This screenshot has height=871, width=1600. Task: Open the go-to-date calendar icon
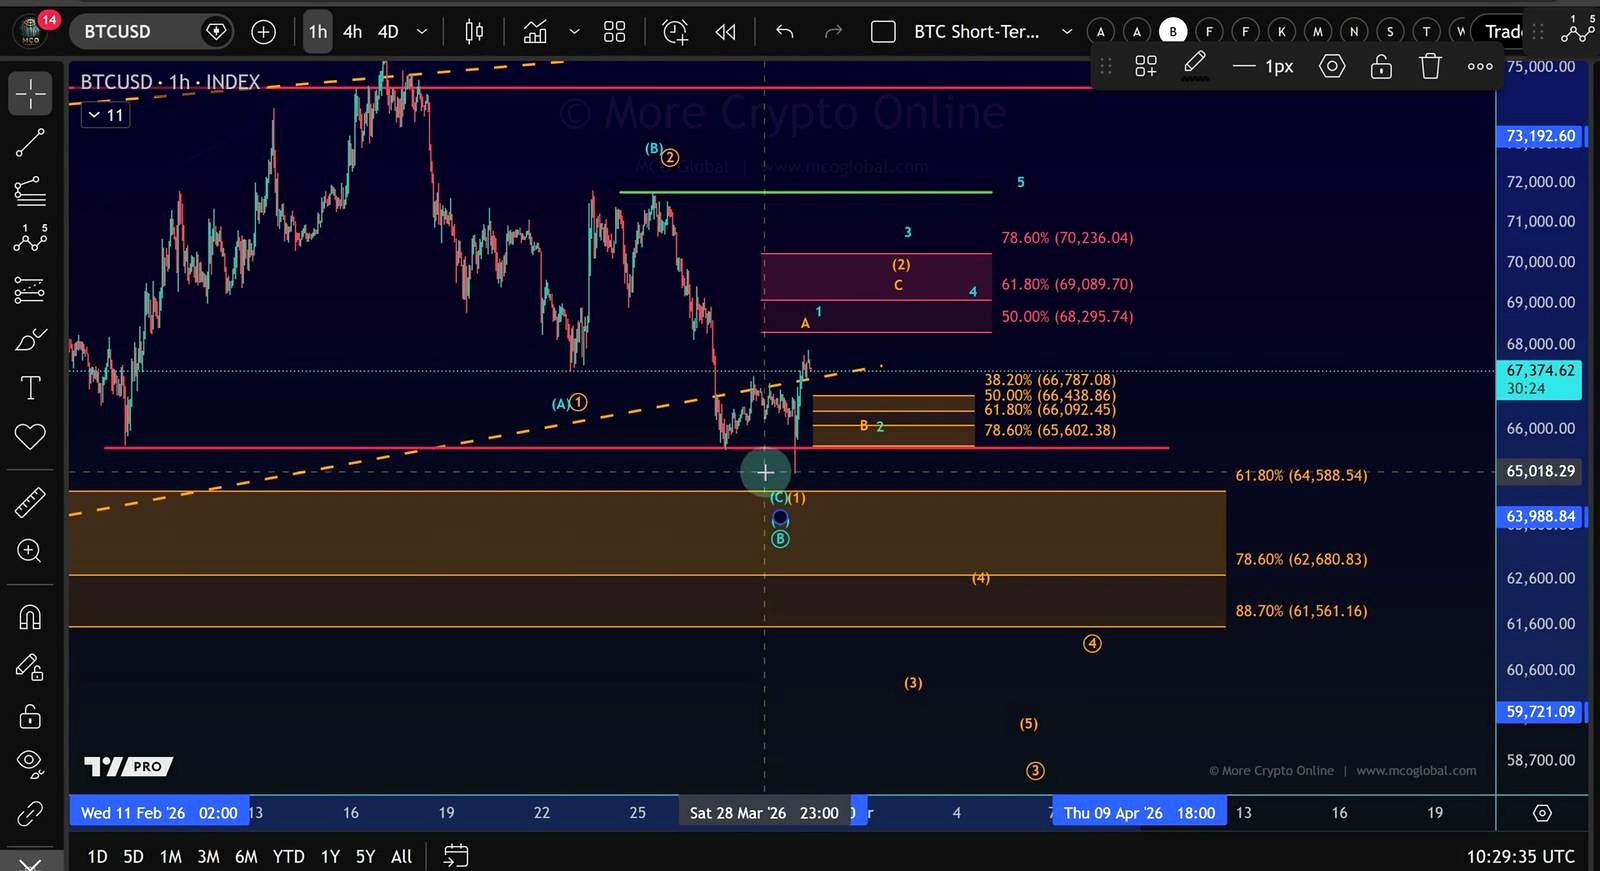click(x=456, y=856)
